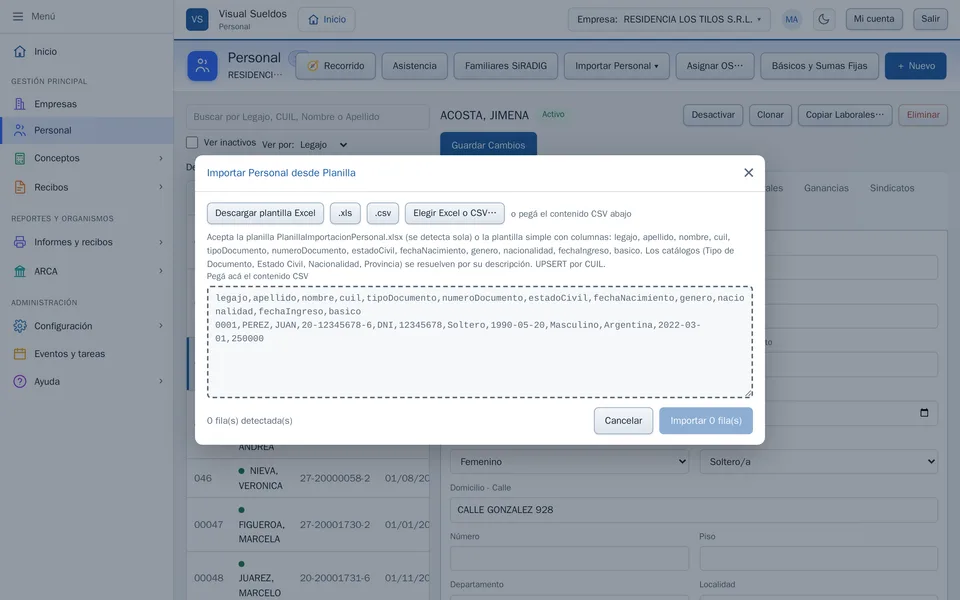Click the Personal module blue icon
The width and height of the screenshot is (960, 600).
click(202, 66)
